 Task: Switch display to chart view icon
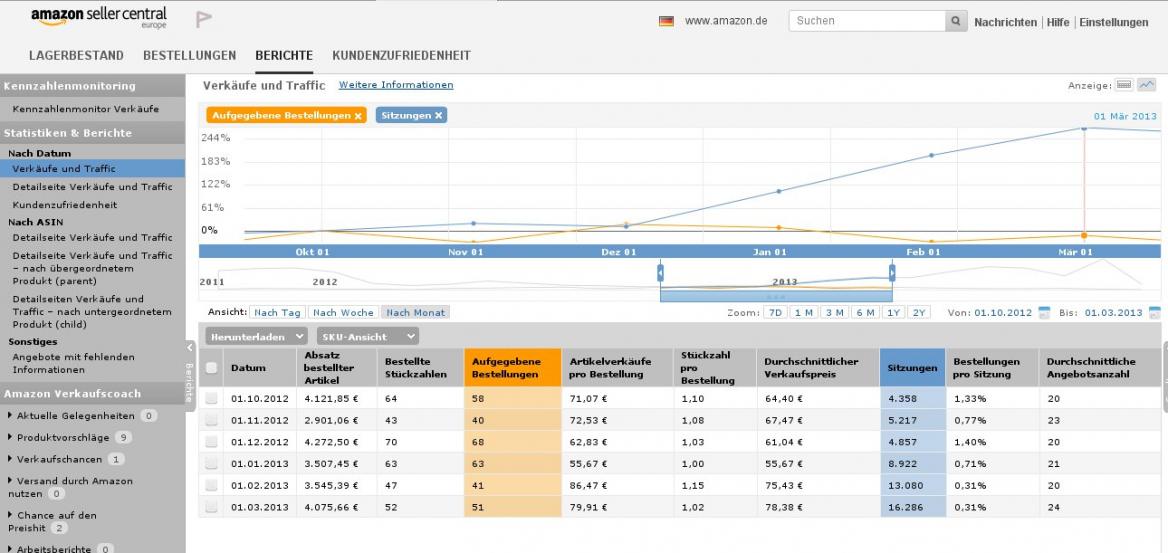point(1146,85)
